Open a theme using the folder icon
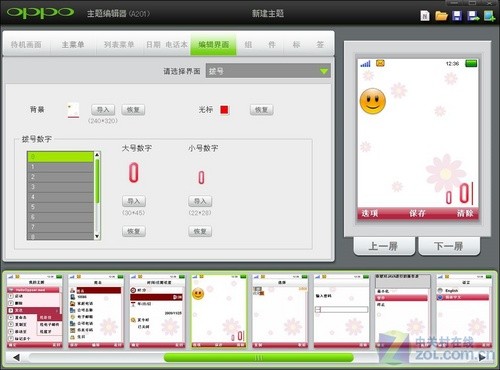This screenshot has width=500, height=370. 441,15
